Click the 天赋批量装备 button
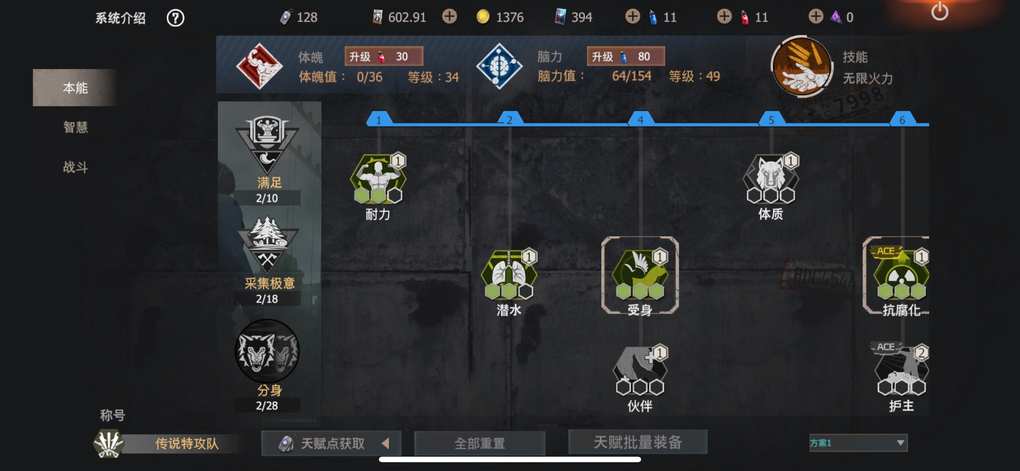 coord(638,442)
